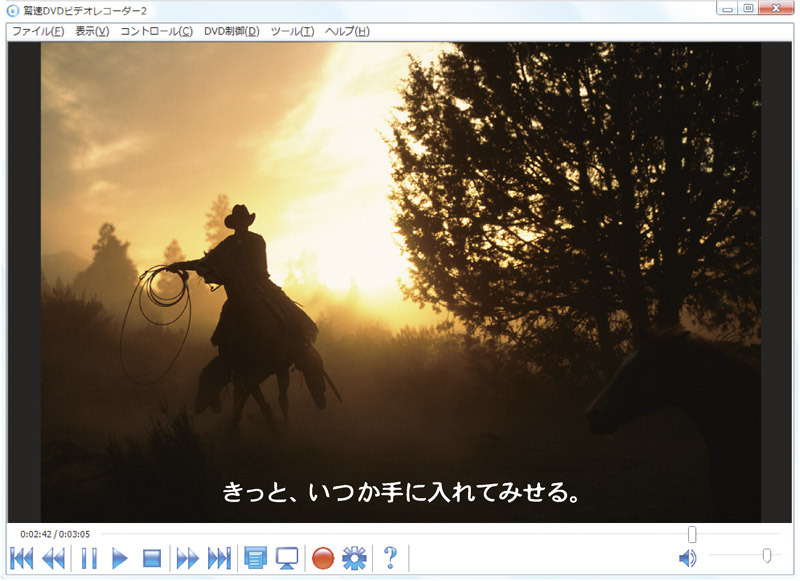Switch to full screen monitor icon
Screen dimensions: 800x581
[x=287, y=558]
